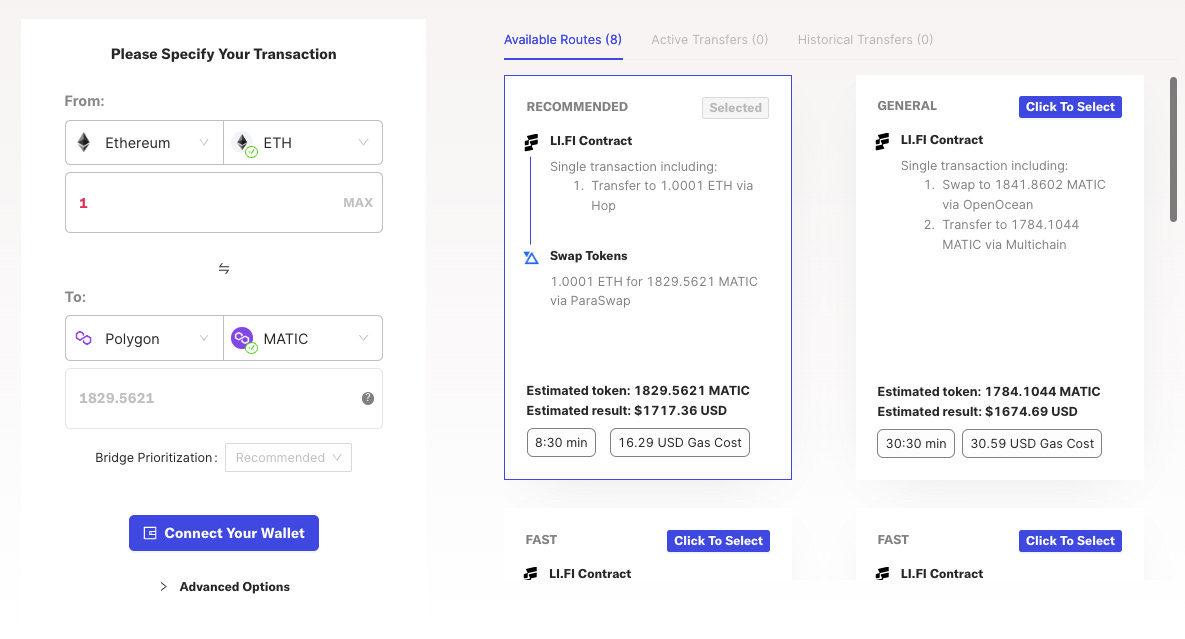Open the Ethereum source chain dropdown
The height and width of the screenshot is (639, 1185).
click(144, 143)
